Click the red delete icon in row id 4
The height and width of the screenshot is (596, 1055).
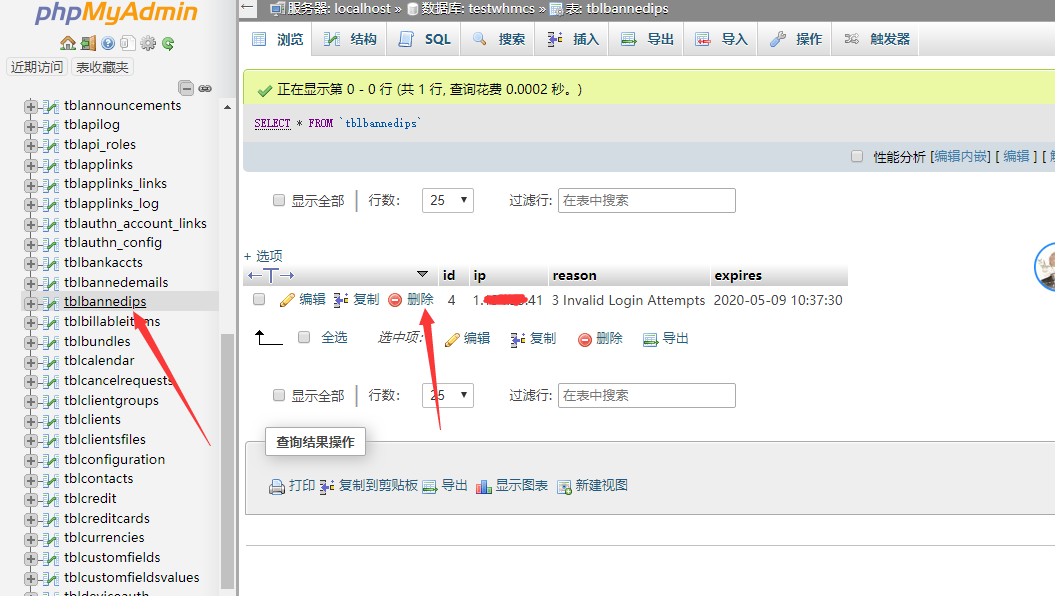coord(395,300)
